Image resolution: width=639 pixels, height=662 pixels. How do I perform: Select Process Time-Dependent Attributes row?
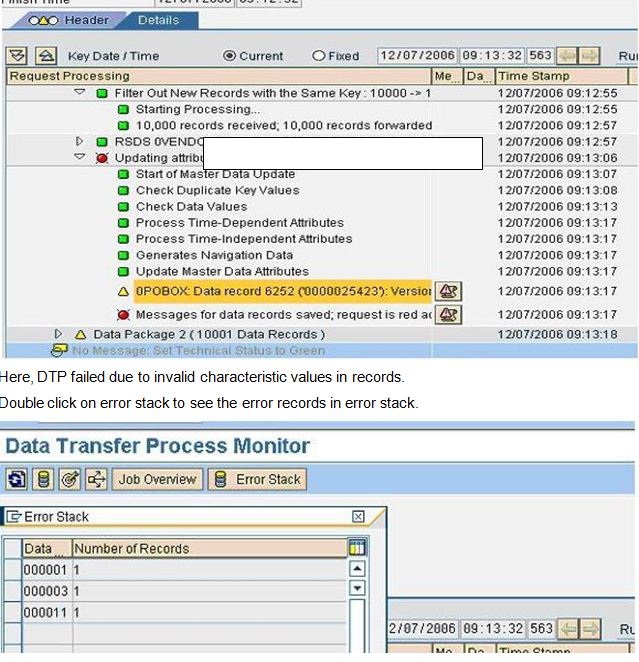pyautogui.click(x=239, y=222)
